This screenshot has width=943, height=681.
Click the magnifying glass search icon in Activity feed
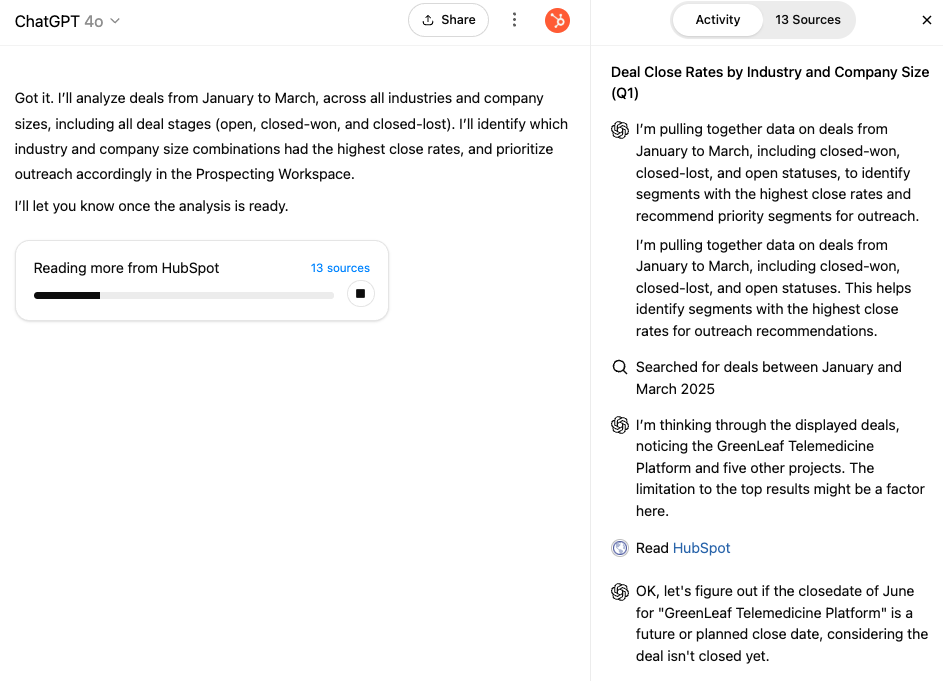click(x=619, y=367)
